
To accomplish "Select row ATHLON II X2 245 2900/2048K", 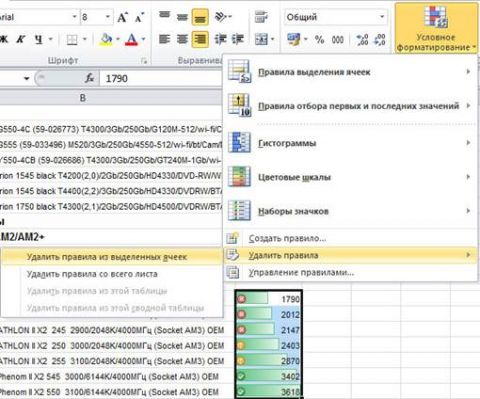I will click(x=111, y=330).
